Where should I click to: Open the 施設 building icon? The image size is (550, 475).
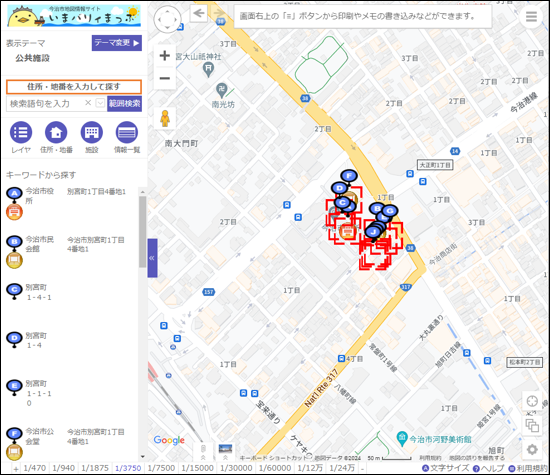[x=92, y=133]
